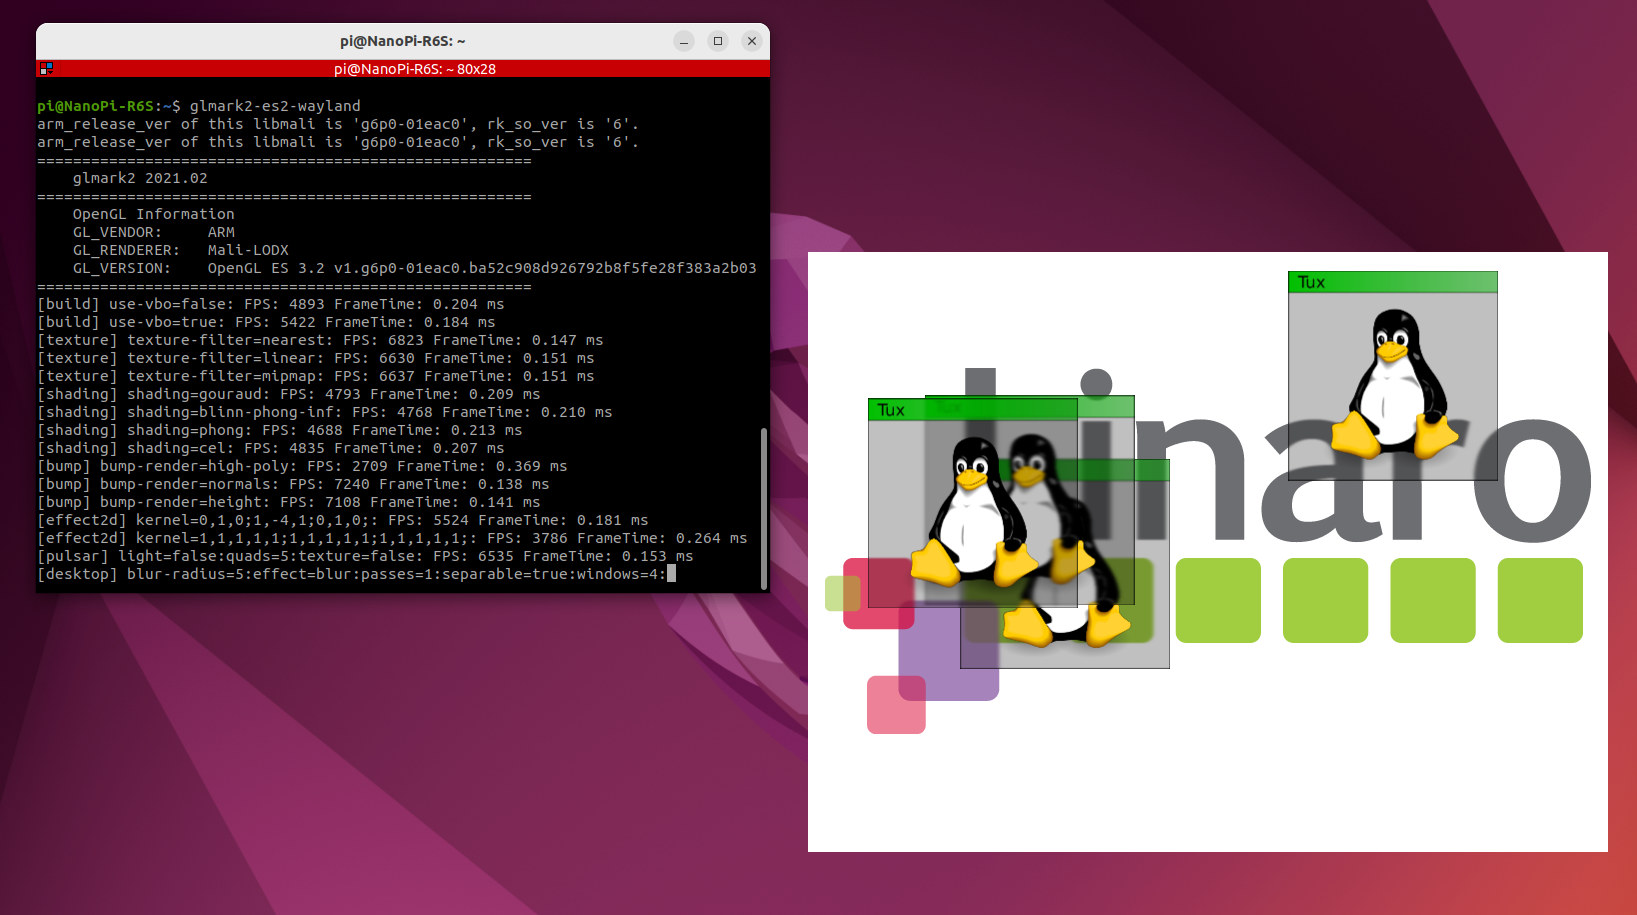The height and width of the screenshot is (915, 1637).
Task: Click the 'shading=blinn-phong-inf' result line
Action: click(325, 412)
